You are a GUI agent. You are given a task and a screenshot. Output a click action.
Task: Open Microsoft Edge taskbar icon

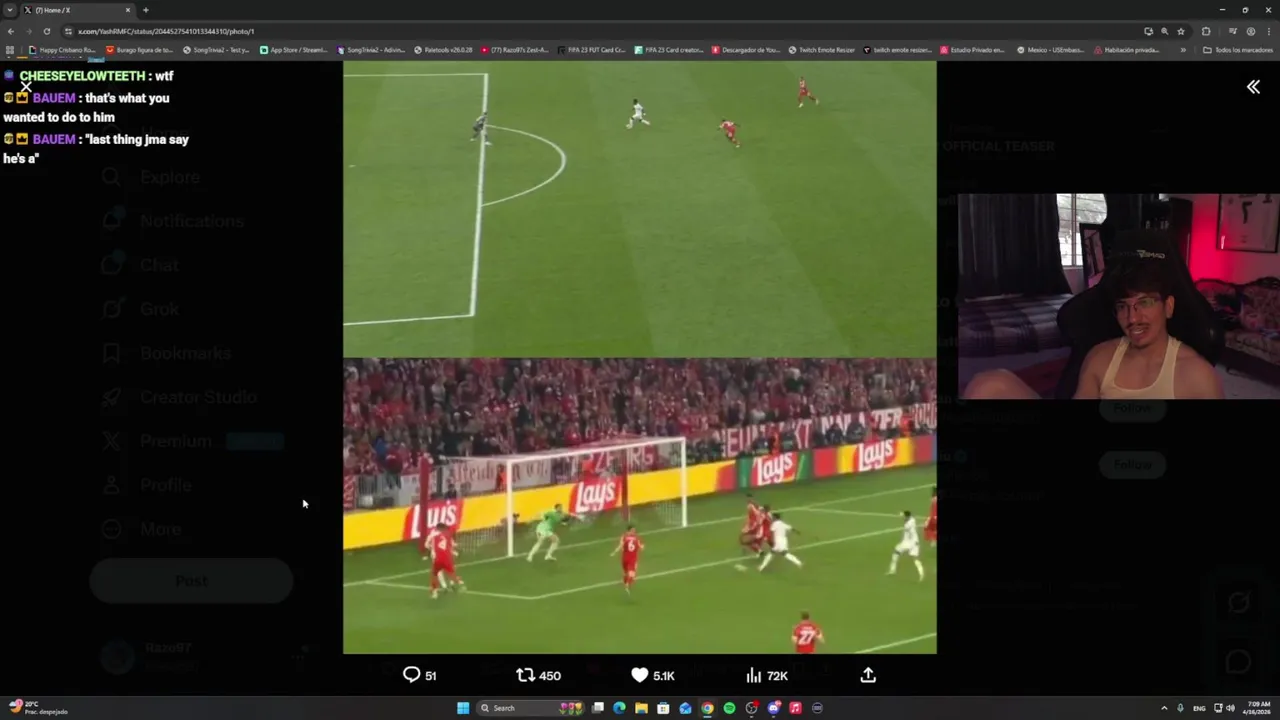(x=619, y=708)
